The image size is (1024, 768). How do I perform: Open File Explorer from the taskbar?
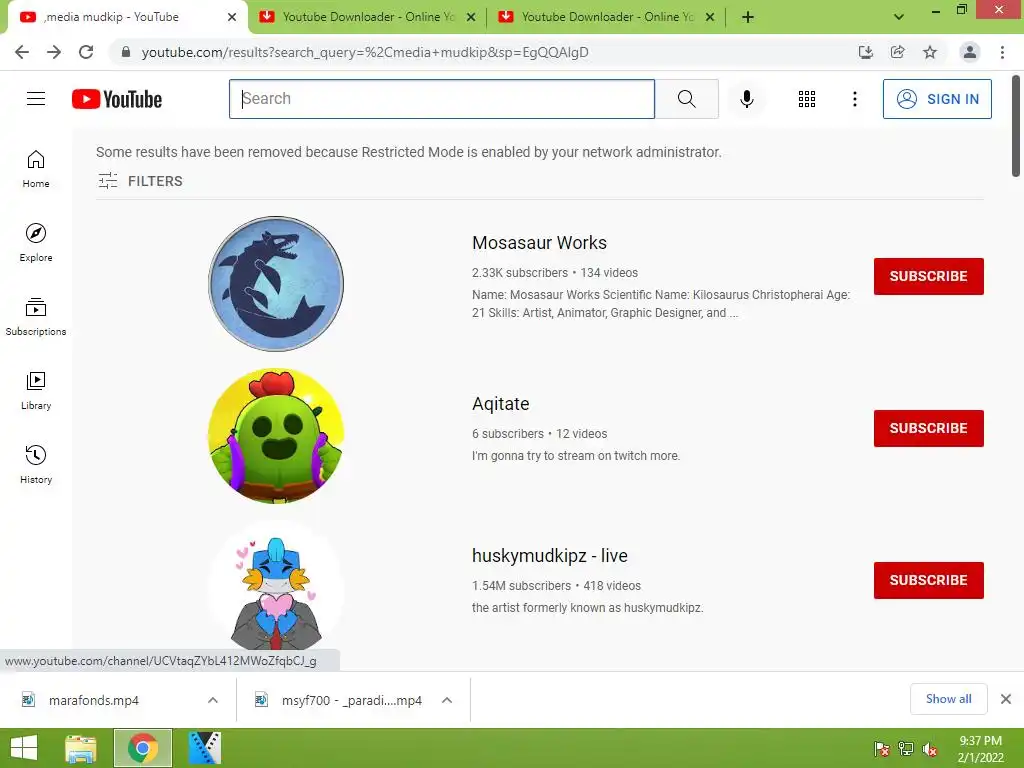pos(81,748)
